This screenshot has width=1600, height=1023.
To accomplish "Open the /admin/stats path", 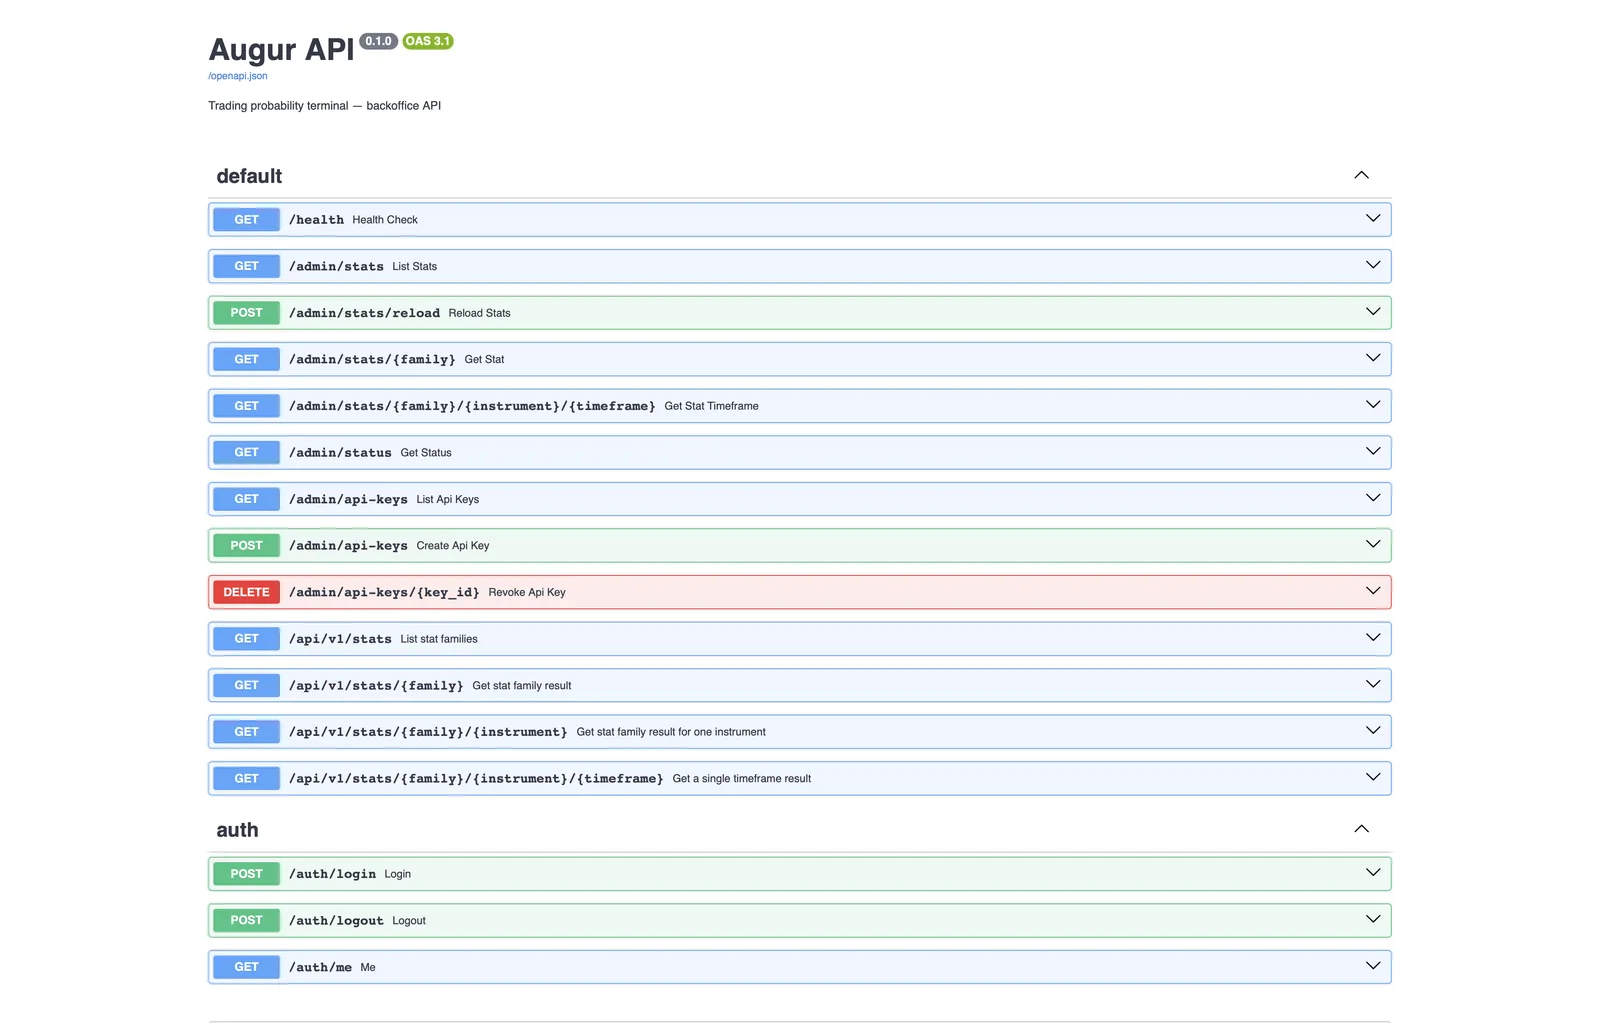I will pyautogui.click(x=336, y=266).
